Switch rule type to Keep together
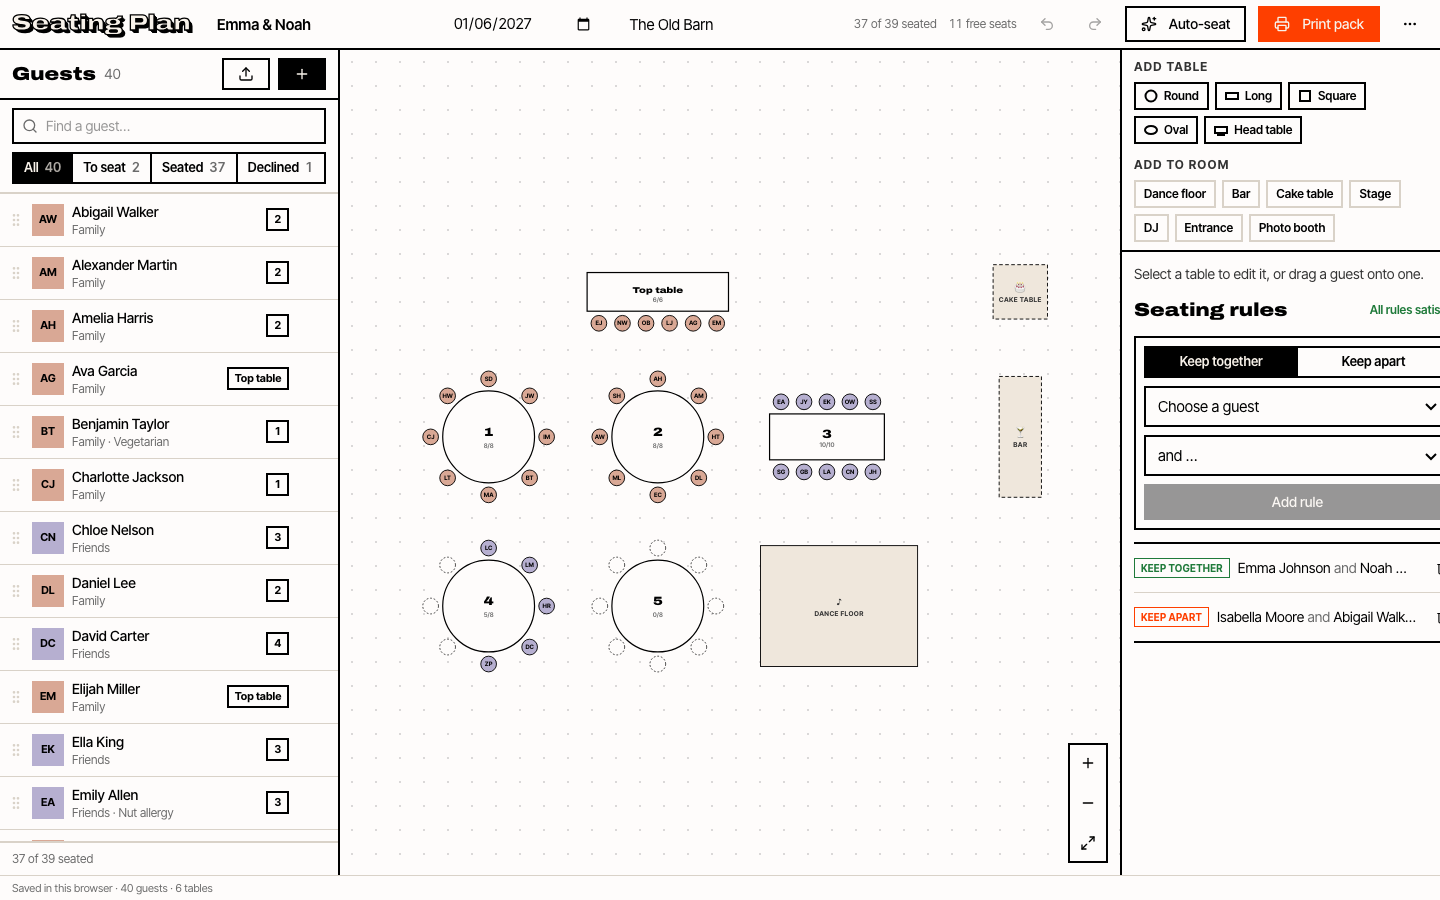 click(x=1221, y=361)
